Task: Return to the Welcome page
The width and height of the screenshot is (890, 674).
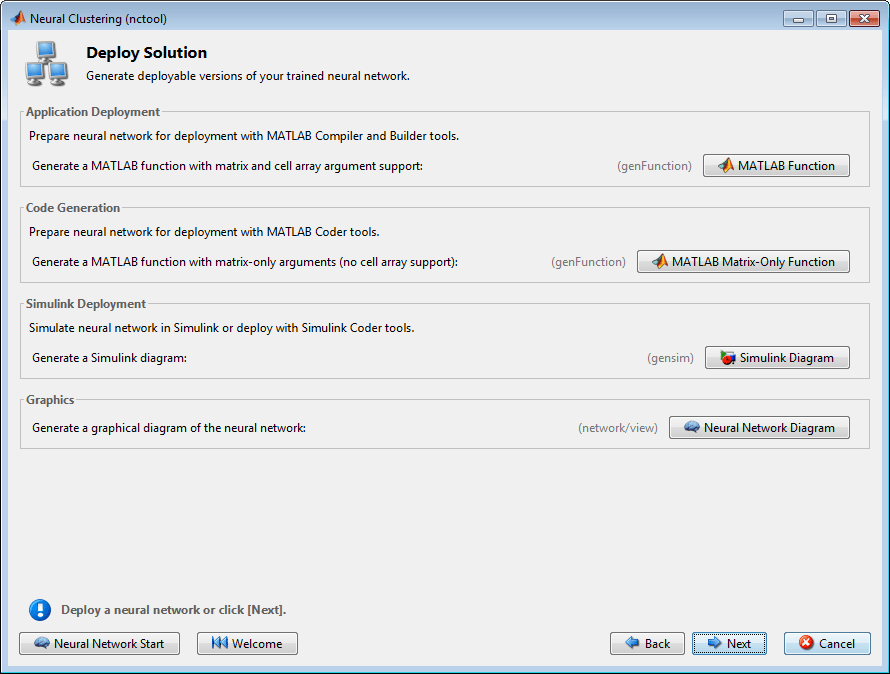Action: pos(247,644)
